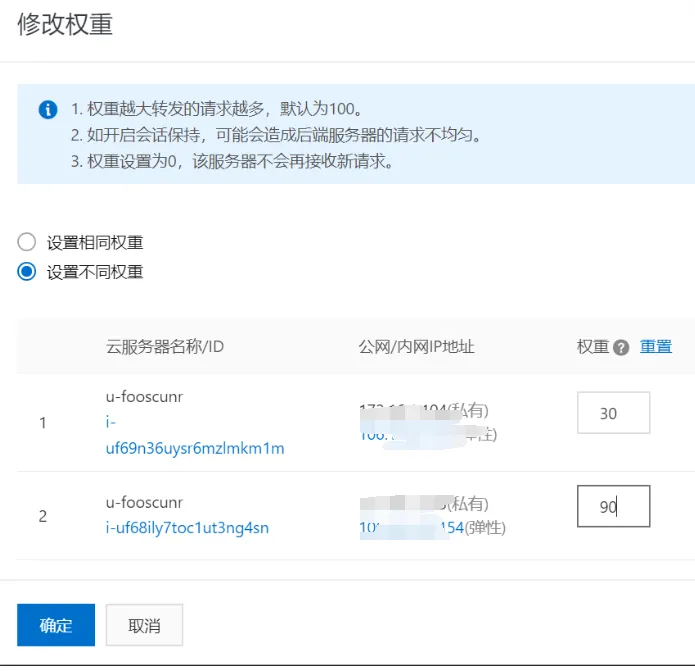695x671 pixels.
Task: Click the 云服务器名称/ID column header
Action: tap(165, 347)
